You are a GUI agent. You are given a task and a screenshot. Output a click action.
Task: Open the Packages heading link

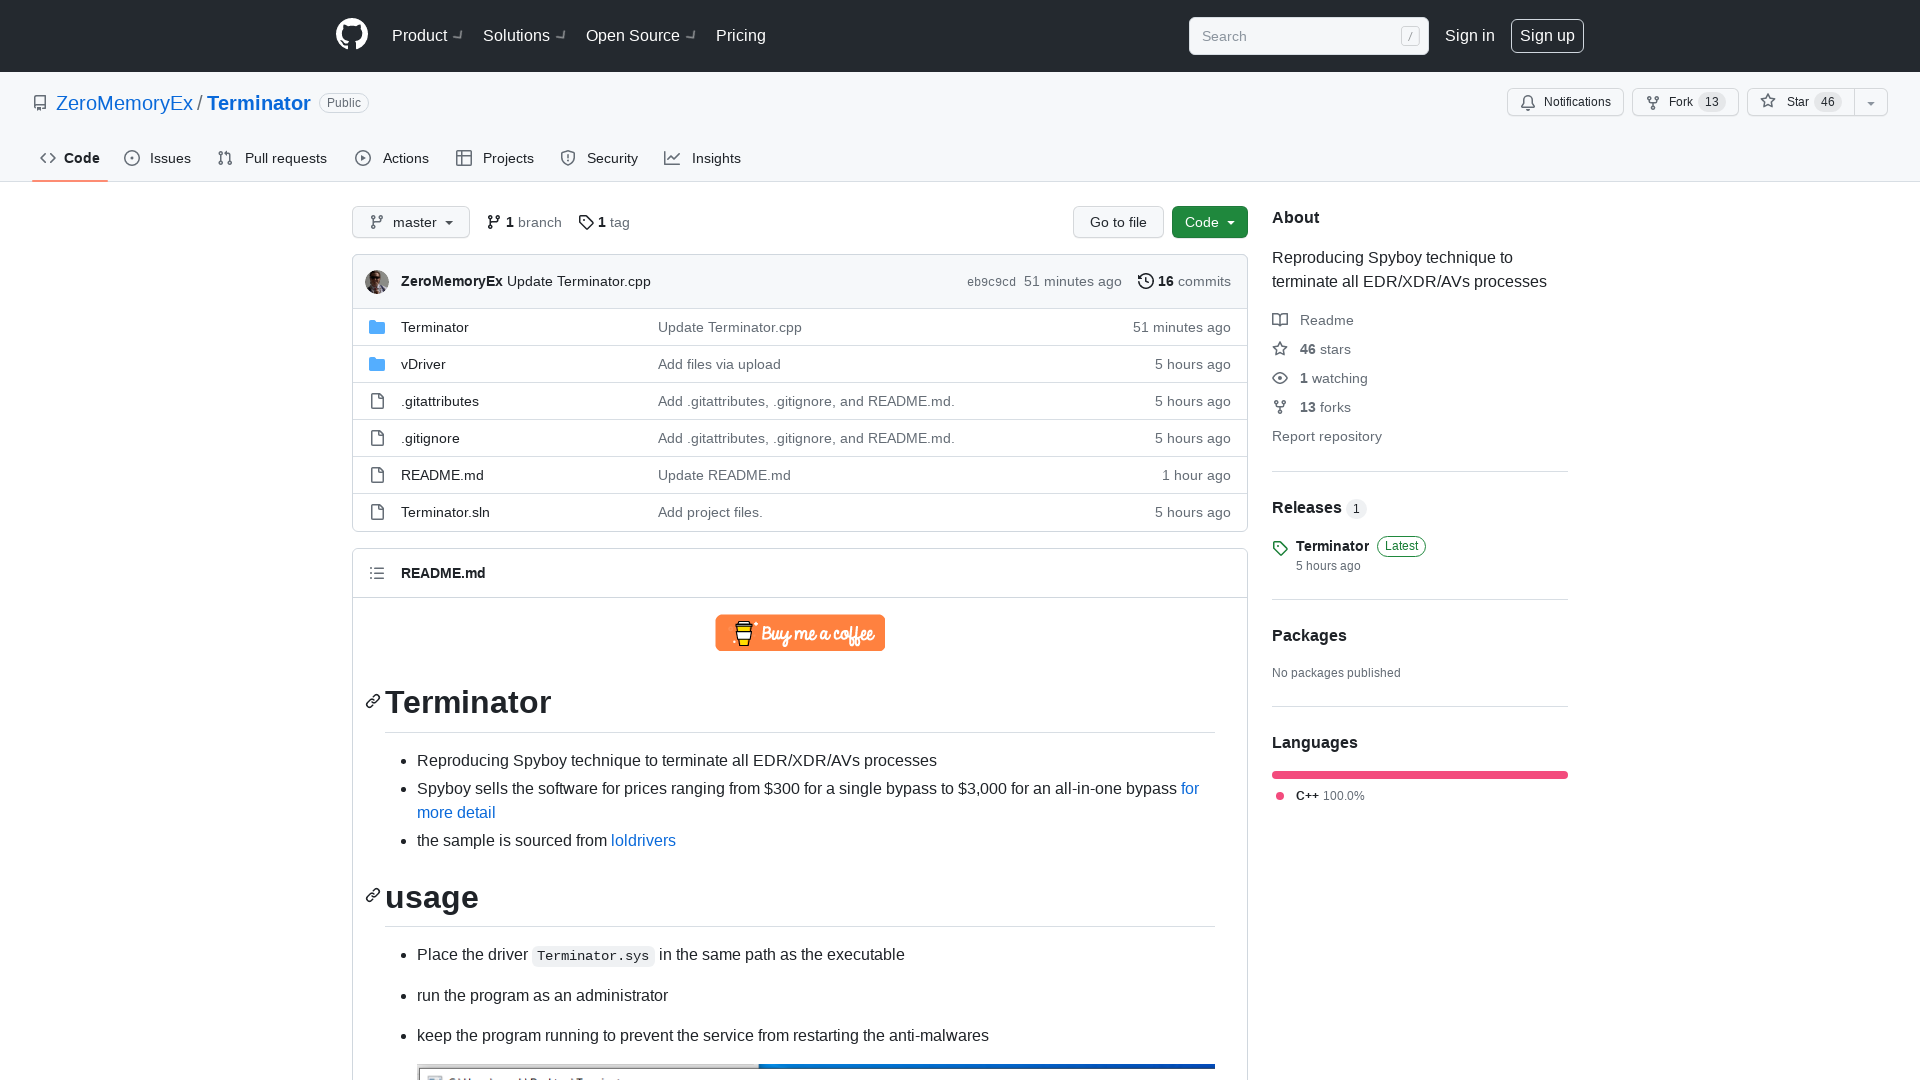1309,636
